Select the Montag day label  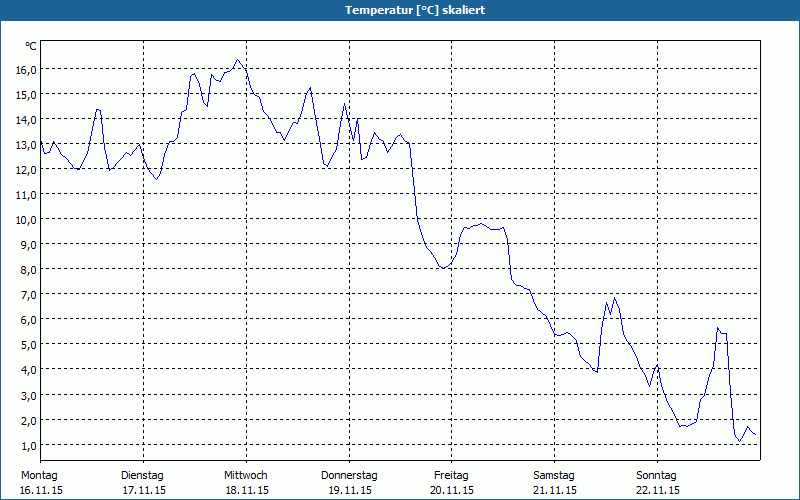coord(39,475)
